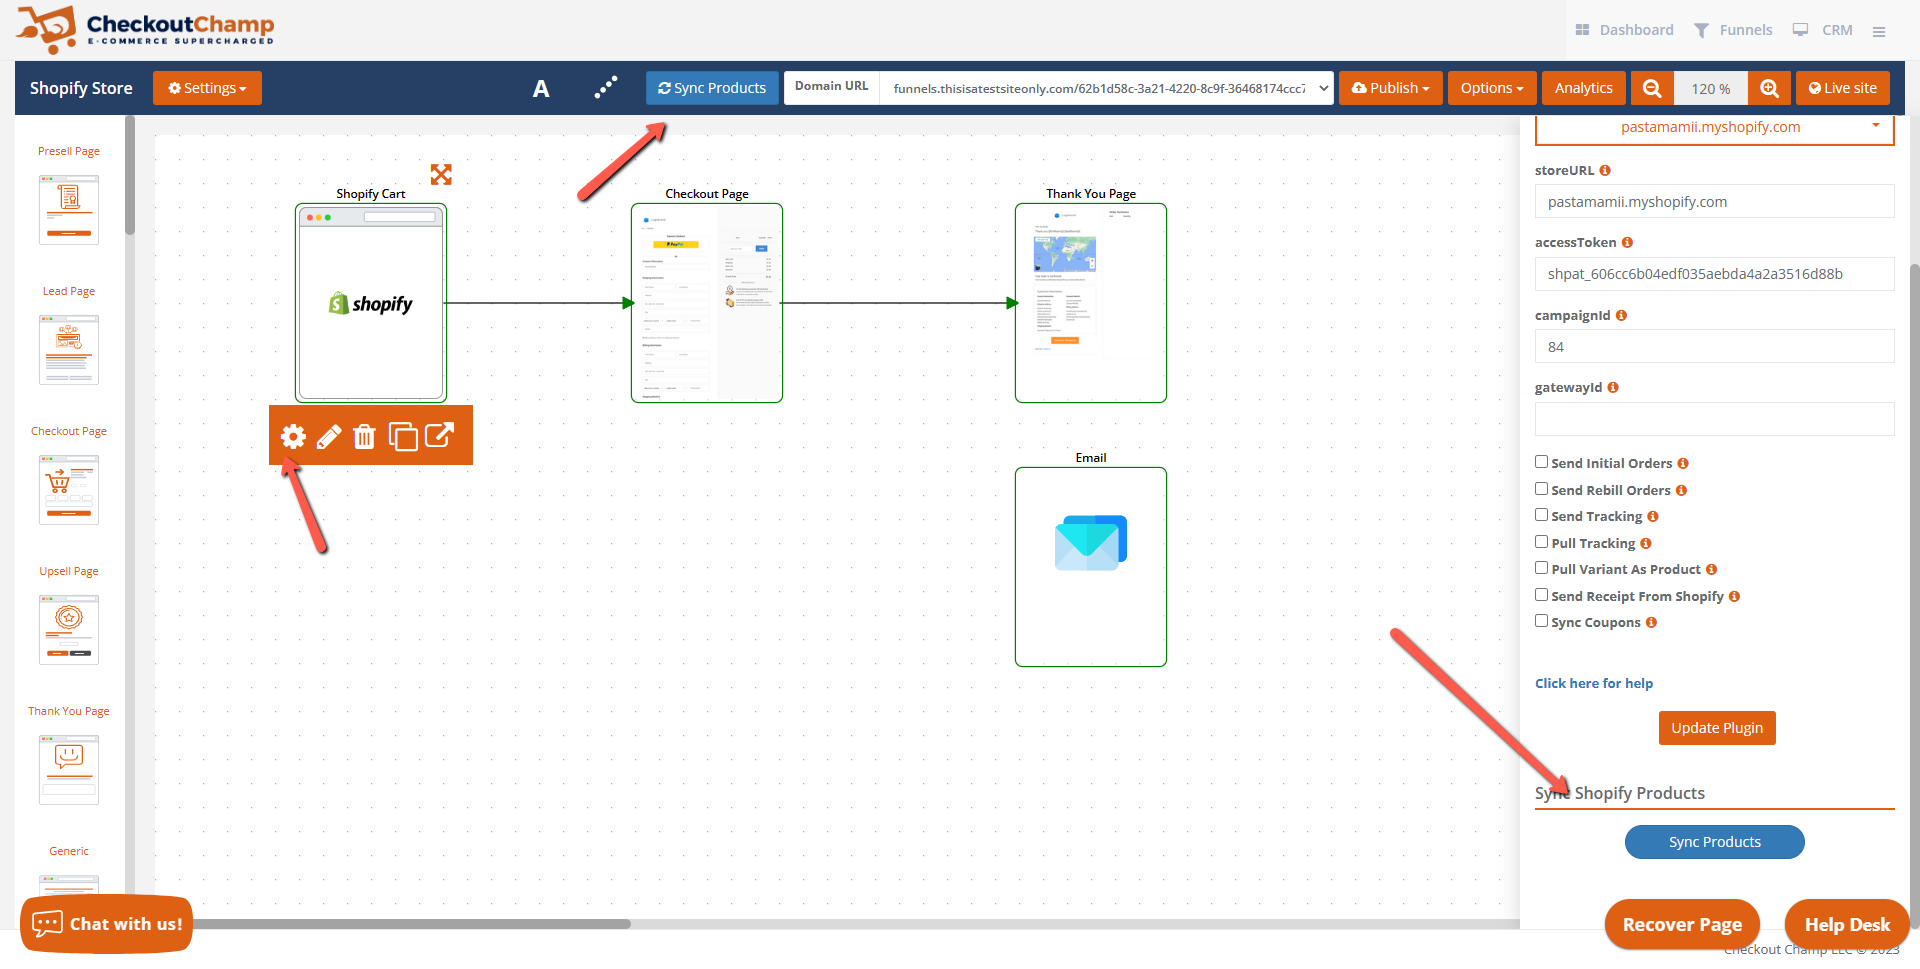Viewport: 1920px width, 969px height.
Task: Open the 'Click here for help' link
Action: [x=1594, y=683]
